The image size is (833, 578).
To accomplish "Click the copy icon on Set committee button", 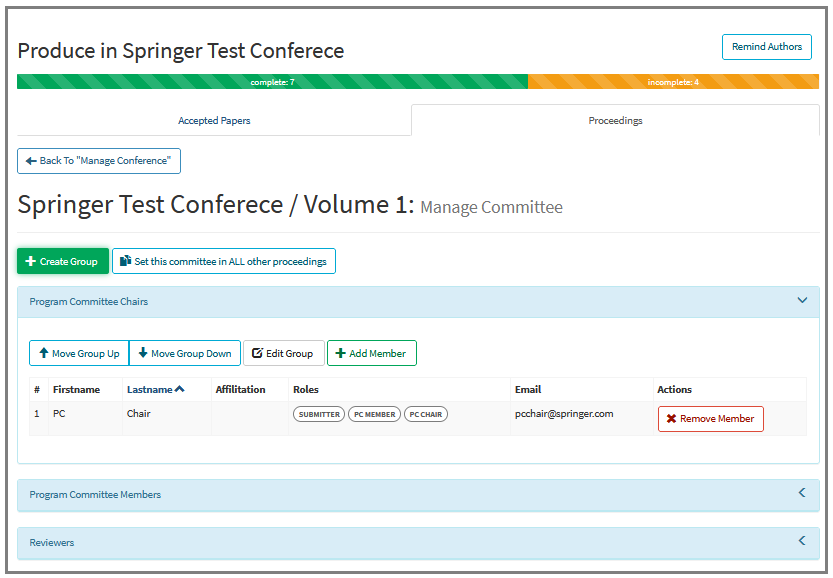I will point(124,260).
